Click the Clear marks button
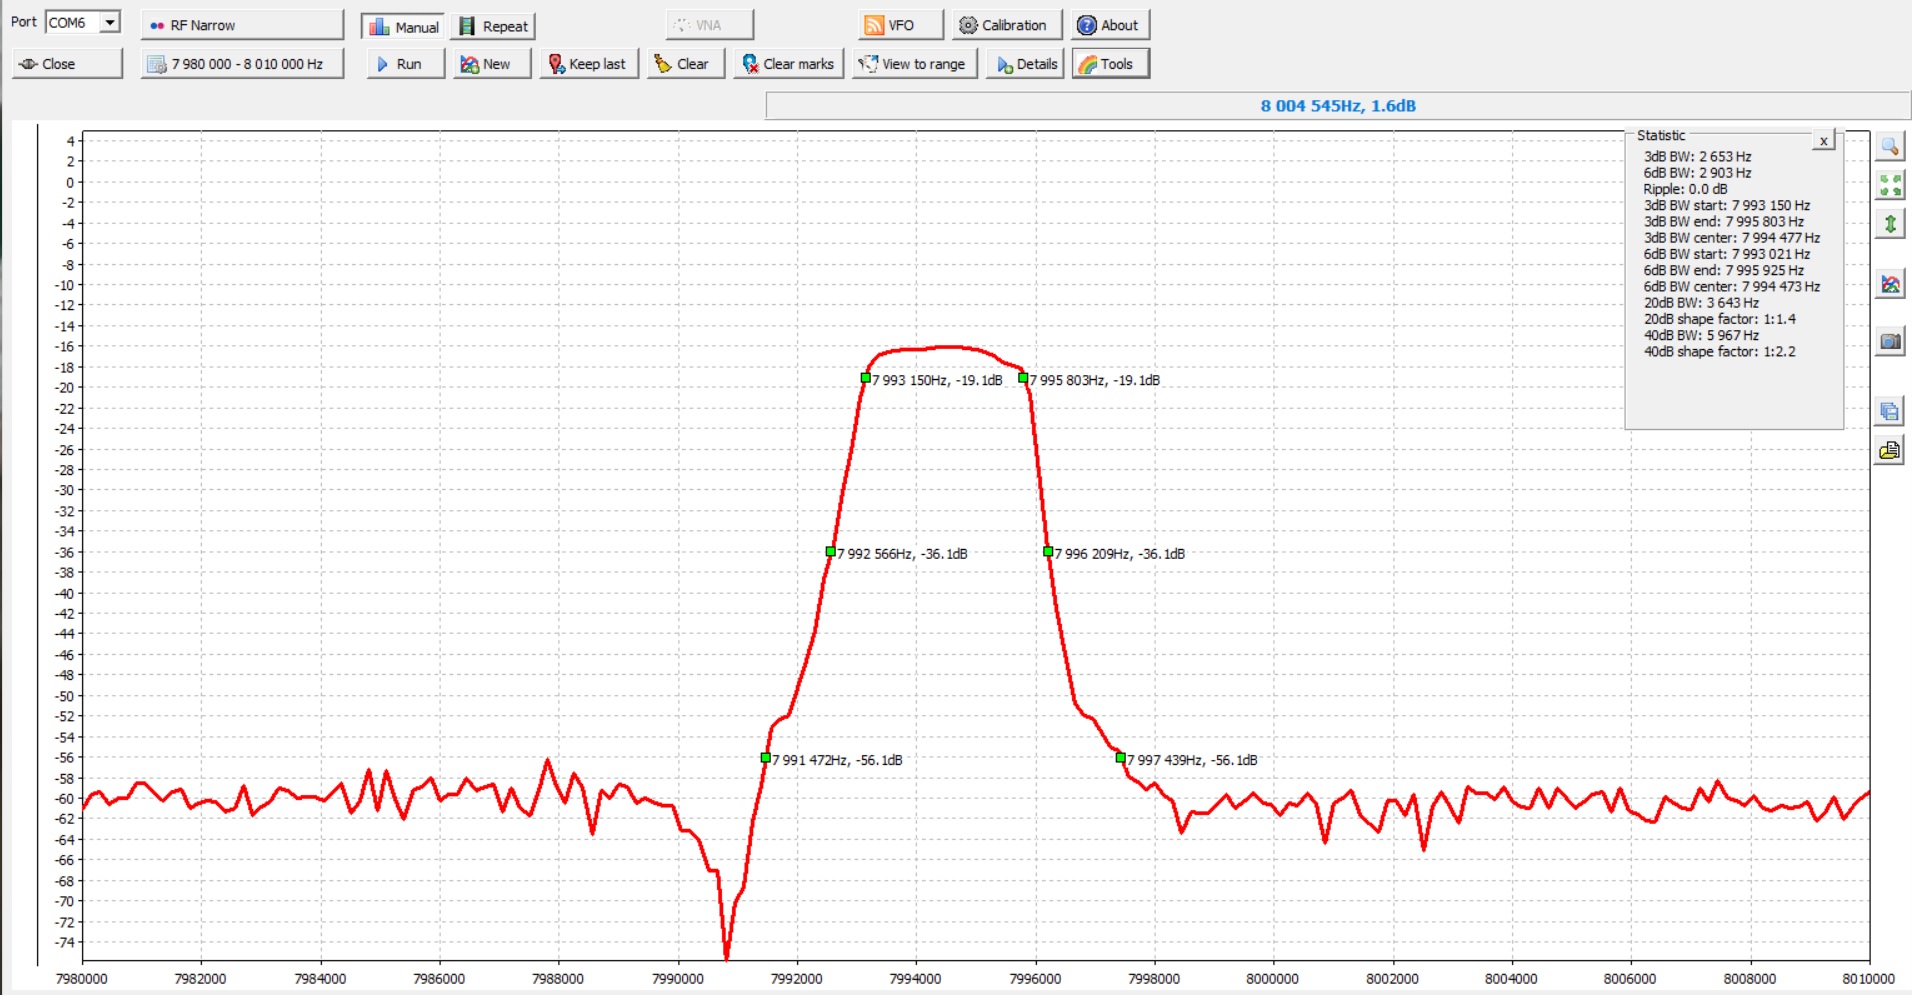Image resolution: width=1912 pixels, height=995 pixels. tap(788, 64)
